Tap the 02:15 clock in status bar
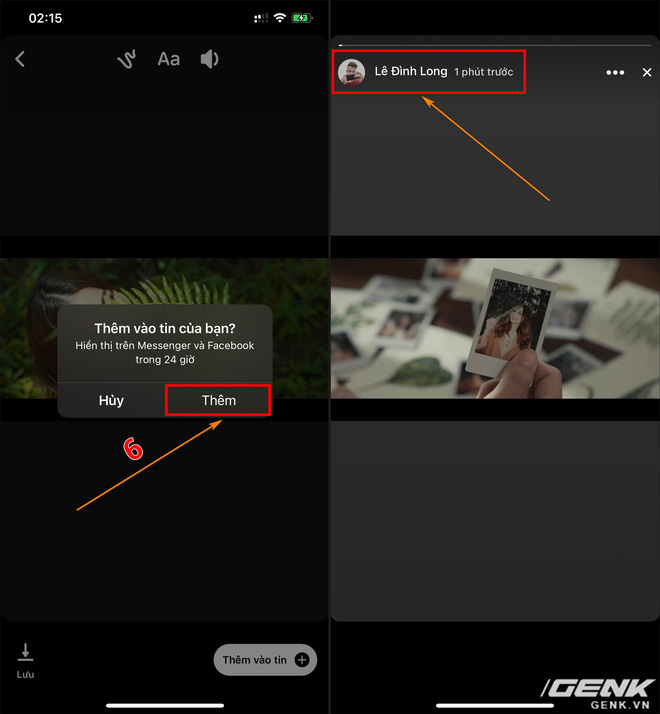The width and height of the screenshot is (660, 714). coord(45,18)
